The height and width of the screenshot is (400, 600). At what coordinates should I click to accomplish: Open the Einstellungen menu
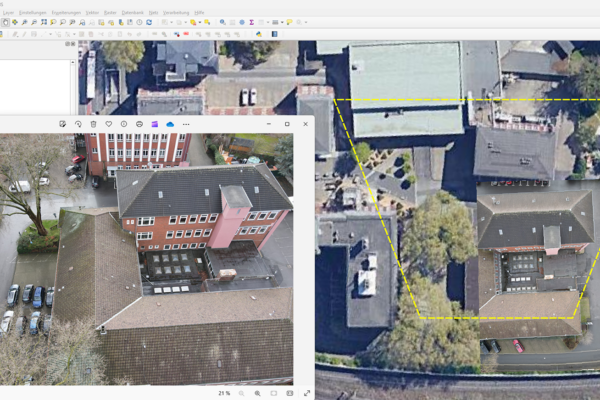[x=33, y=13]
